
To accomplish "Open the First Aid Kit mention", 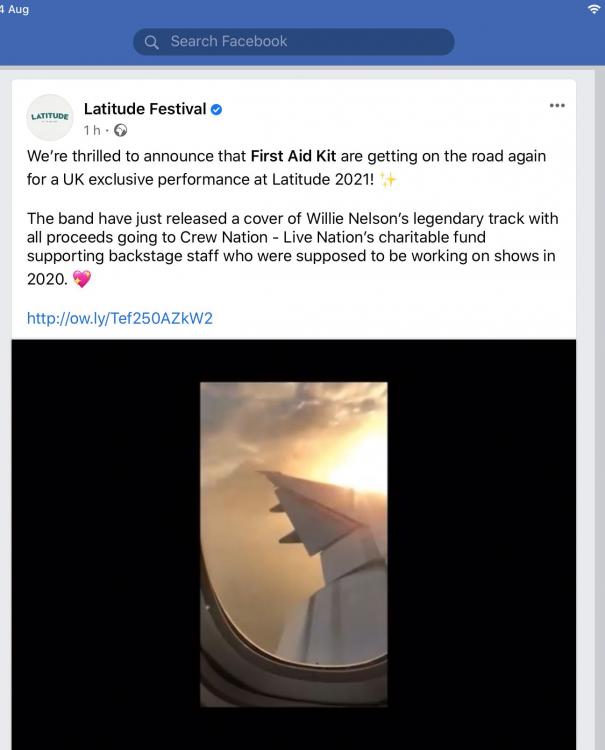I will coord(293,156).
